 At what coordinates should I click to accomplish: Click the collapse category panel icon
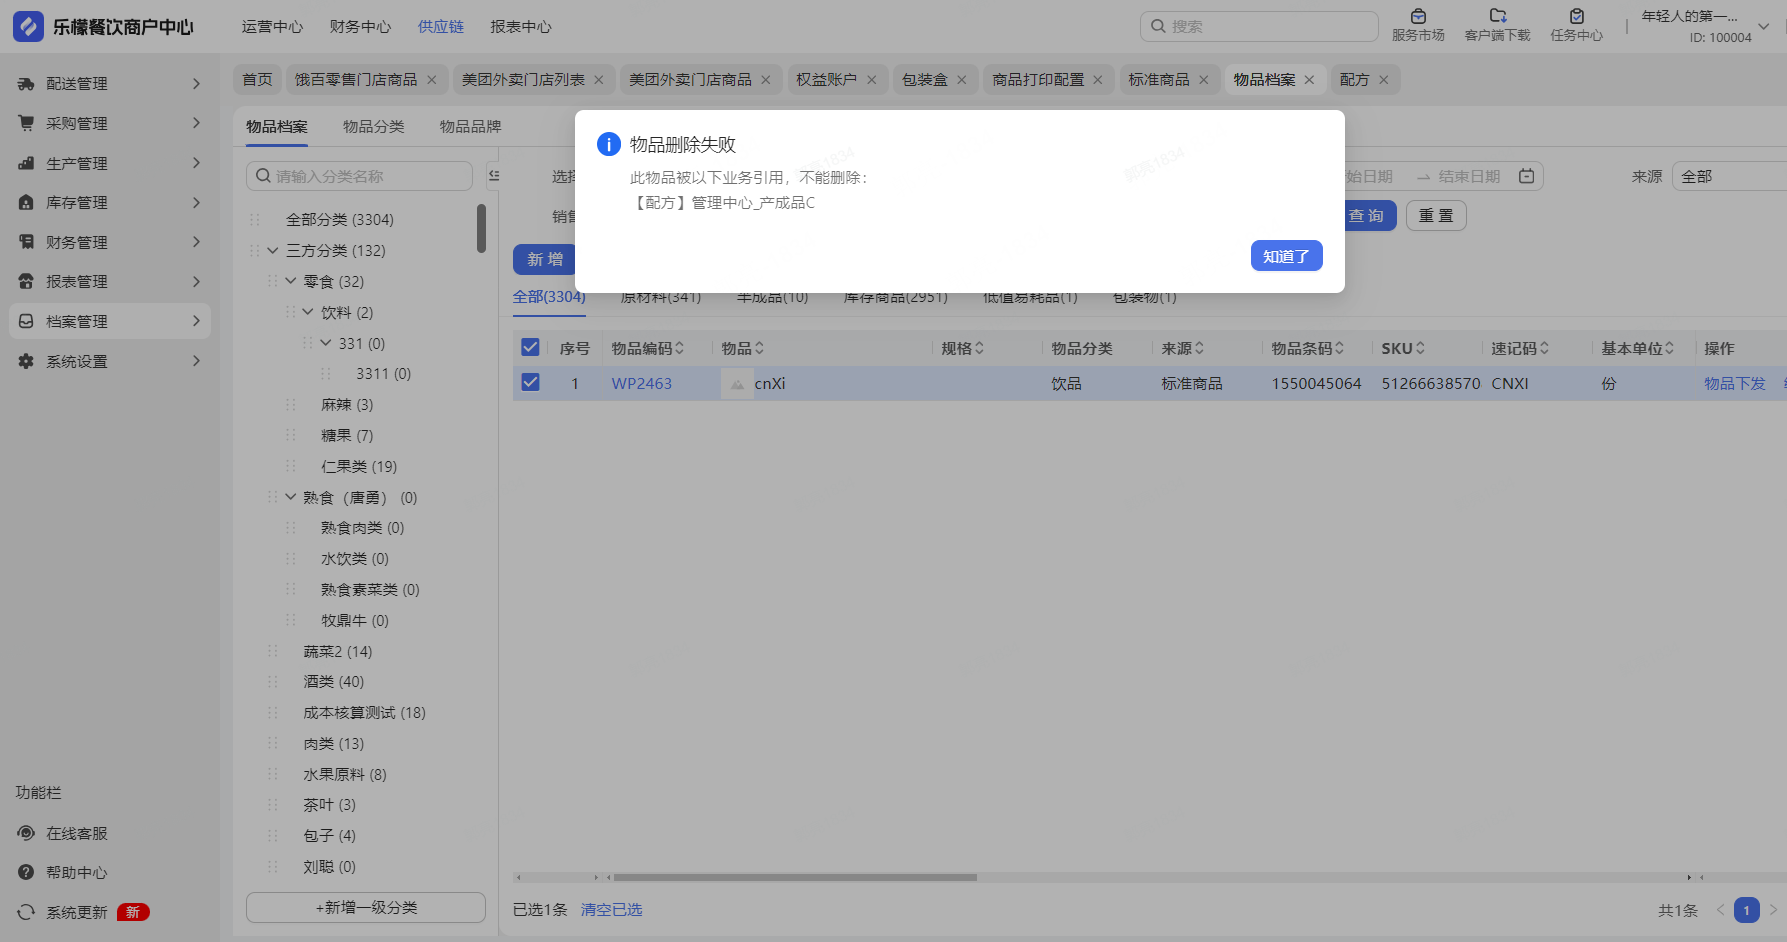pyautogui.click(x=493, y=176)
